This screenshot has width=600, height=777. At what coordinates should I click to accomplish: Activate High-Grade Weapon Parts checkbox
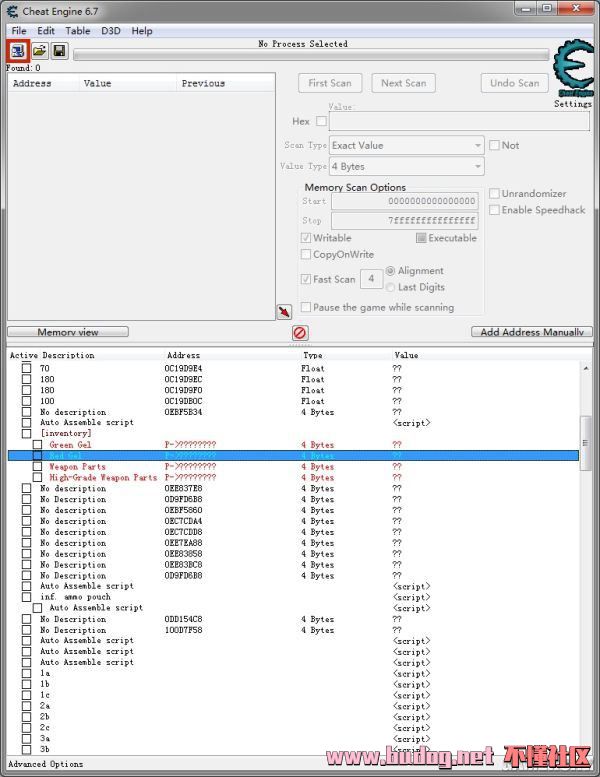(38, 477)
